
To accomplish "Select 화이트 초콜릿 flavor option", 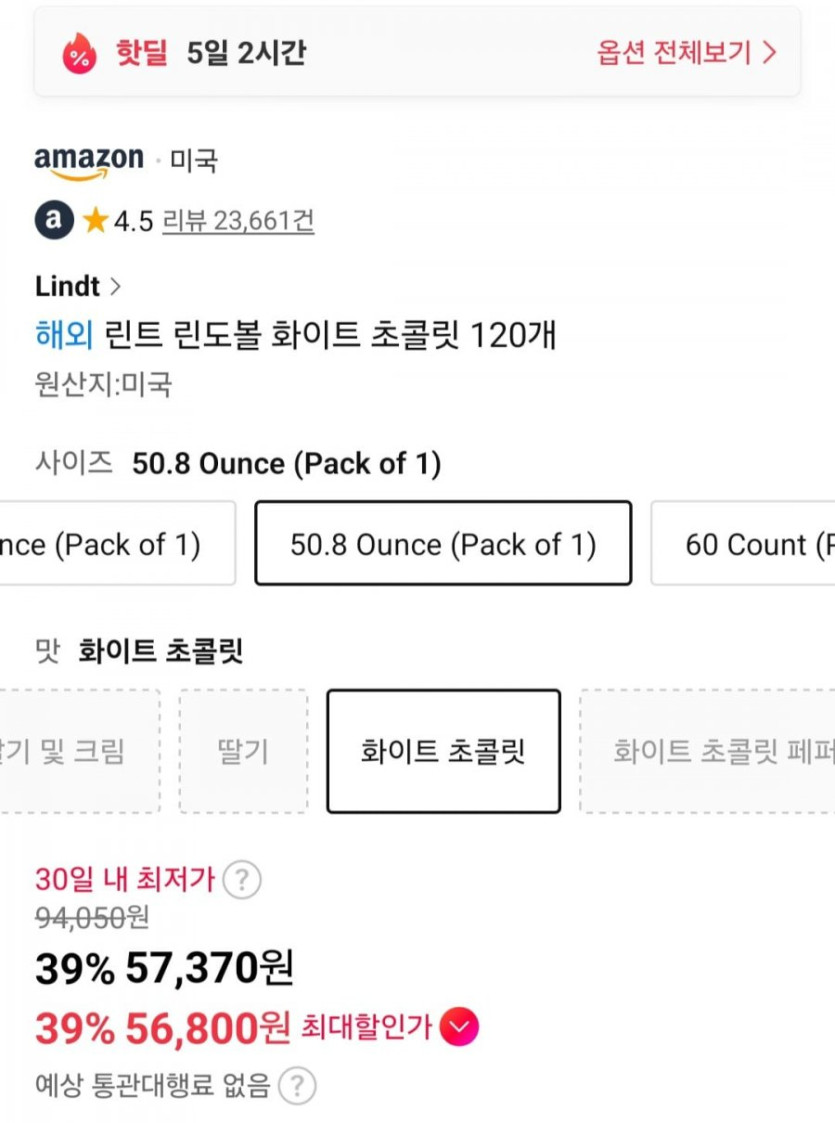I will pos(443,751).
